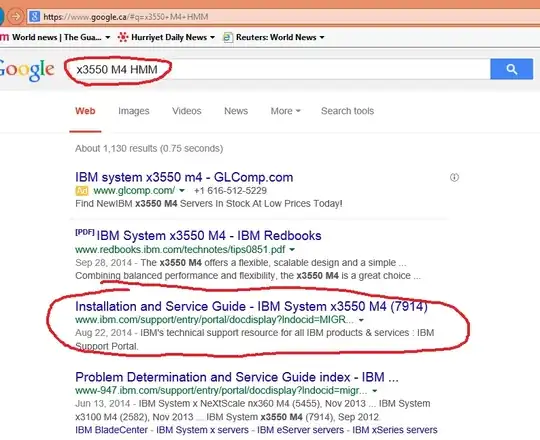Open the Search tools option
540x440 pixels.
[x=347, y=111]
